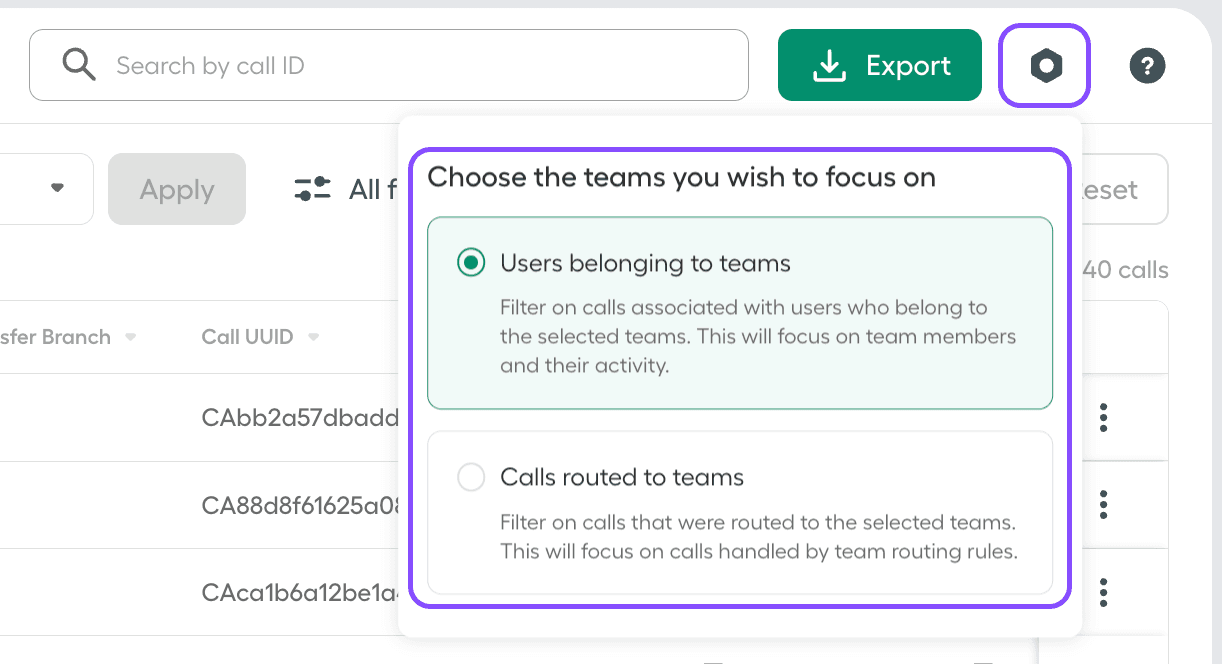Click the help question mark icon

1147,65
